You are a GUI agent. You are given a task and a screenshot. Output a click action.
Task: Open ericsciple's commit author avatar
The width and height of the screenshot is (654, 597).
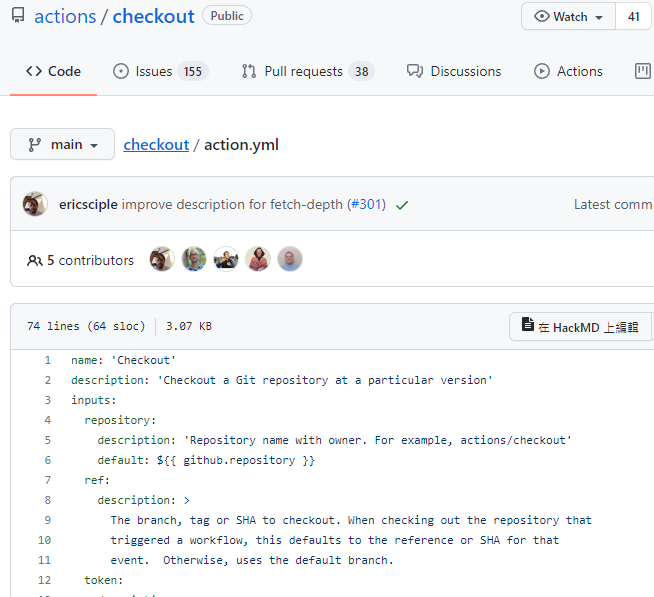point(35,204)
